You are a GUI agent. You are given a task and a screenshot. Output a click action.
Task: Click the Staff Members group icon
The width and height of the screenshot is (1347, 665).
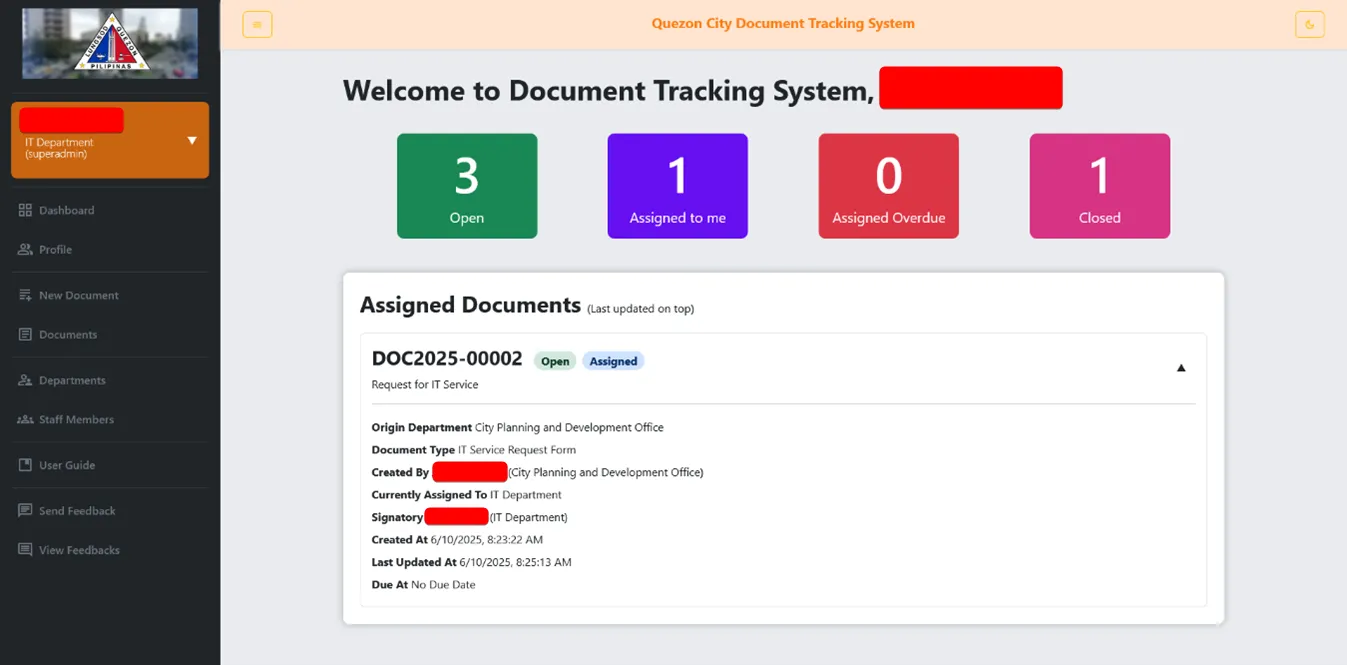[x=25, y=419]
